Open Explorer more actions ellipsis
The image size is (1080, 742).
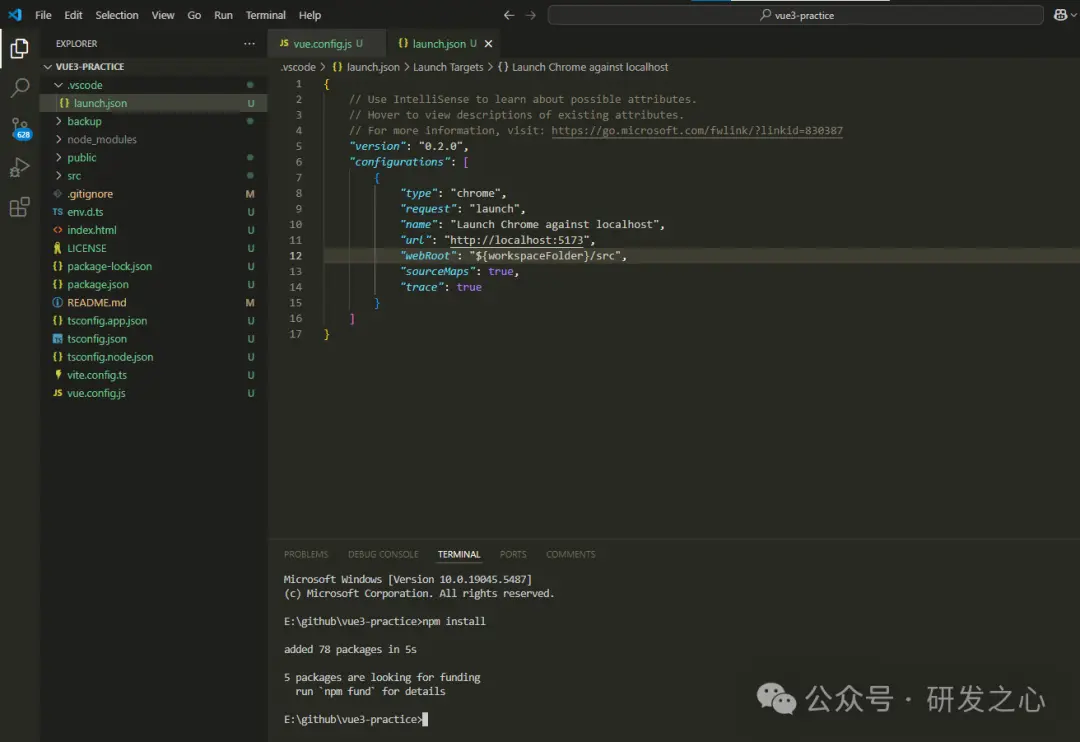click(249, 44)
